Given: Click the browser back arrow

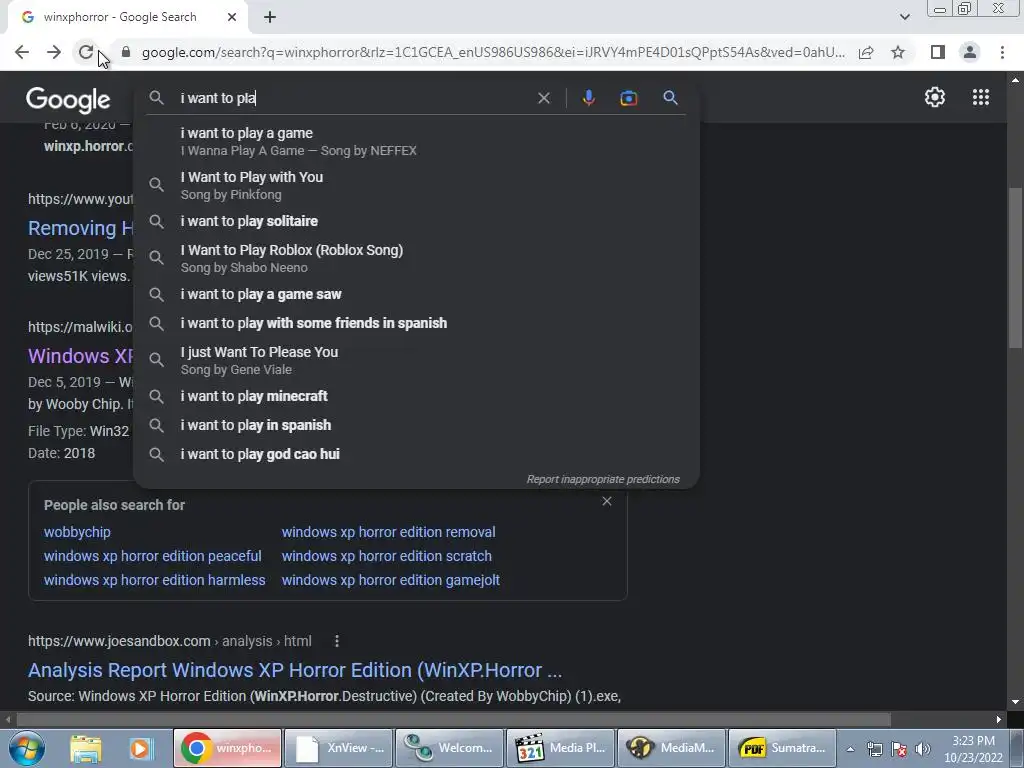Looking at the screenshot, I should tap(22, 52).
